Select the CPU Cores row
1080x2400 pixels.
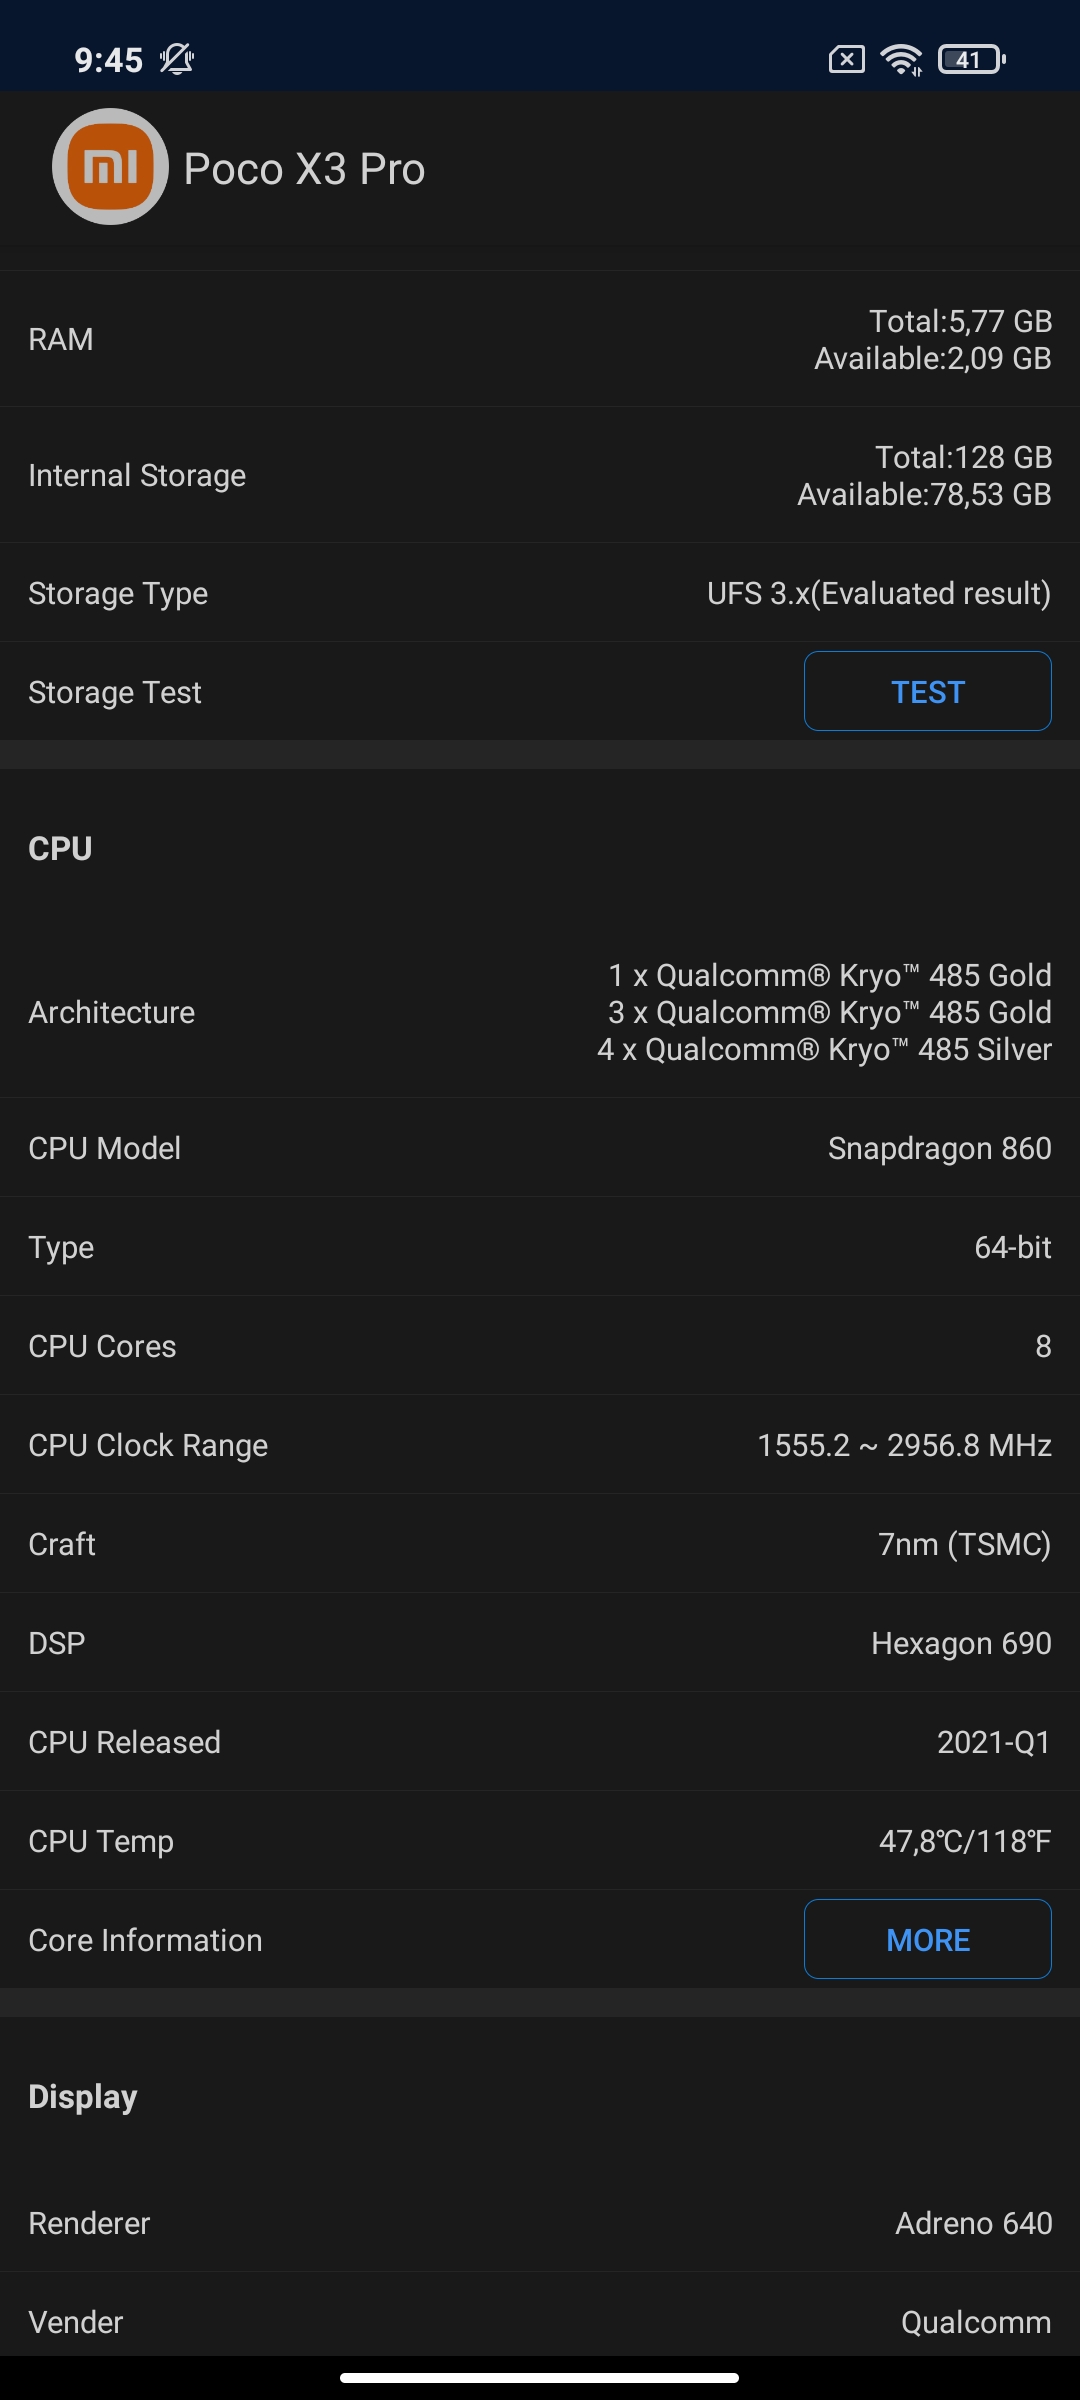point(540,1346)
